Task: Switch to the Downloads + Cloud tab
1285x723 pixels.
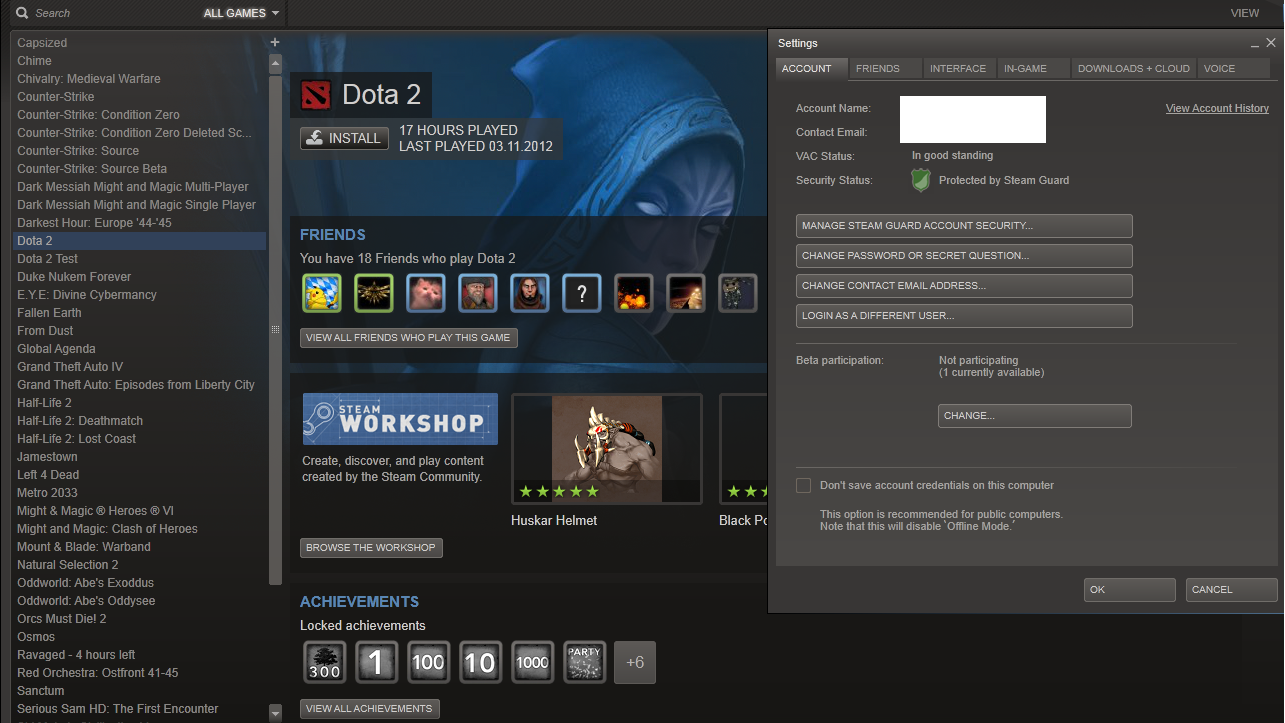Action: [1134, 68]
